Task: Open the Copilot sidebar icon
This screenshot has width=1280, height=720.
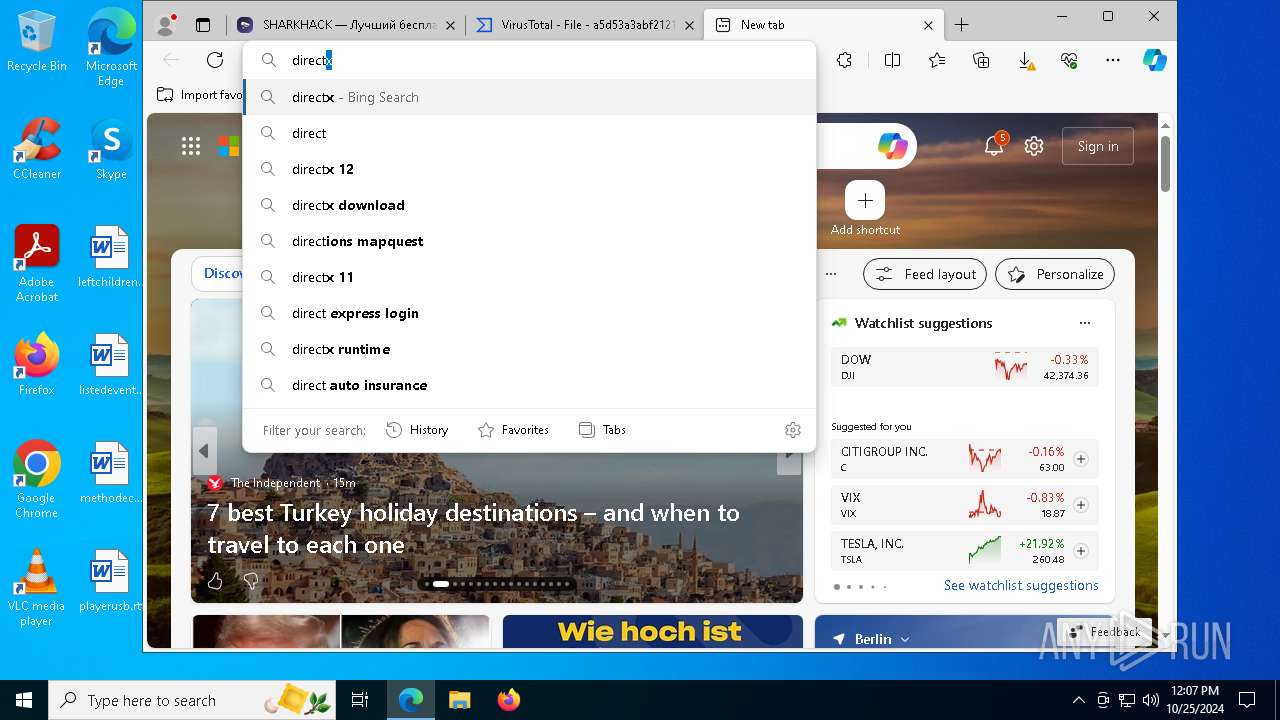Action: (x=1155, y=60)
